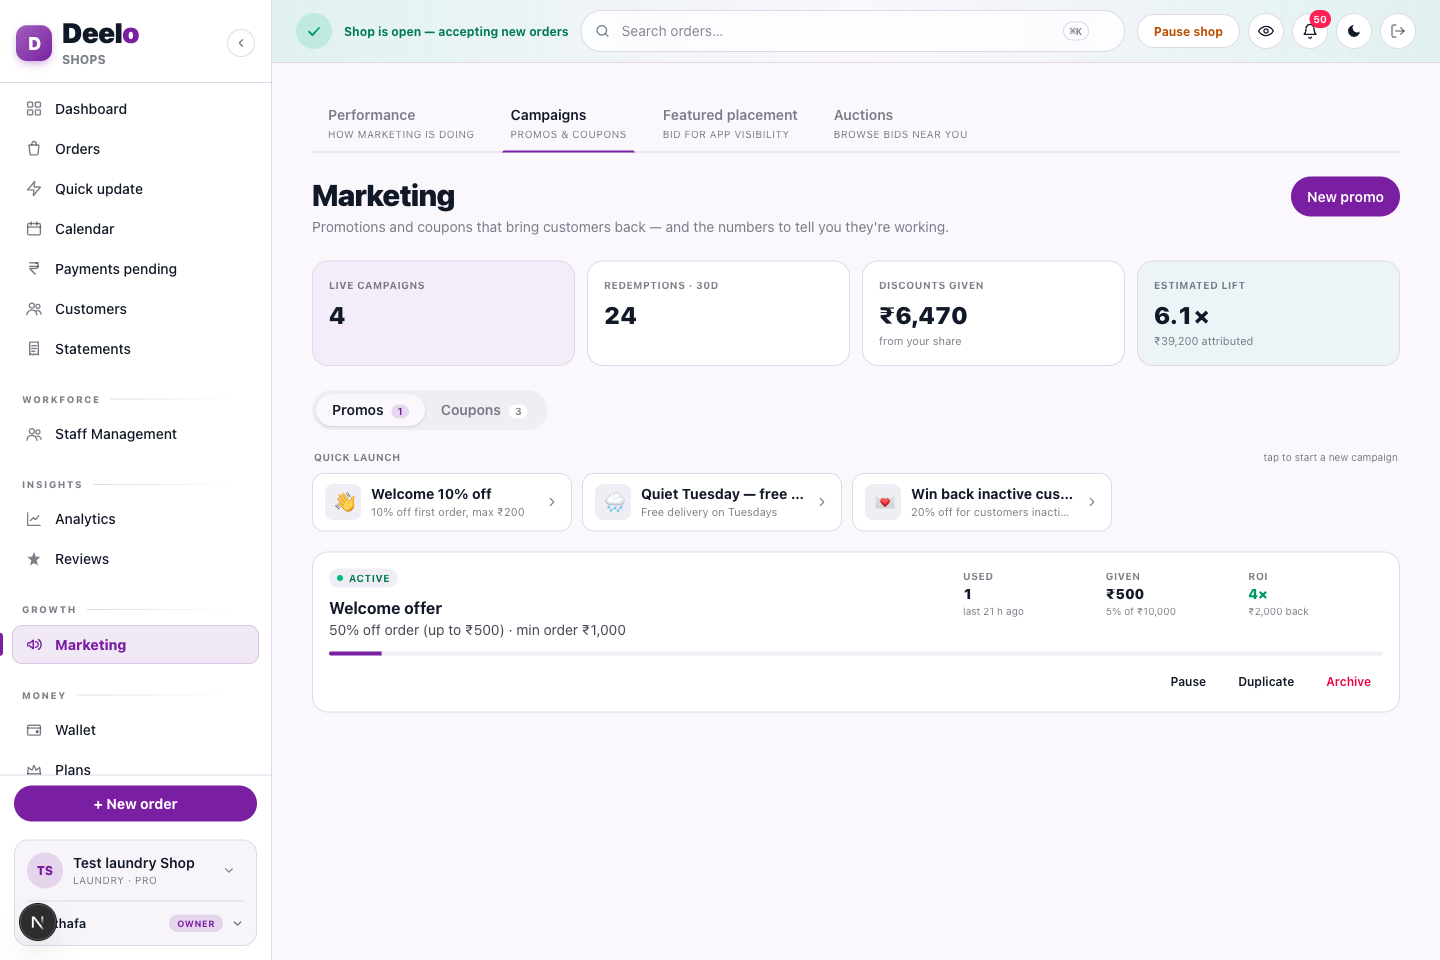Expand the OWNER role dropdown chevron

pyautogui.click(x=238, y=924)
